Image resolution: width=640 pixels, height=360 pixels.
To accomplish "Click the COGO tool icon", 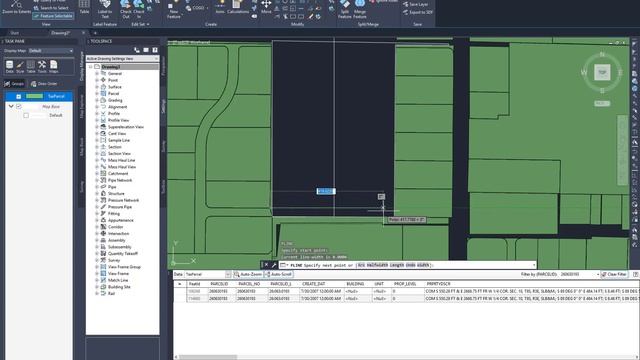I will 195,8.
